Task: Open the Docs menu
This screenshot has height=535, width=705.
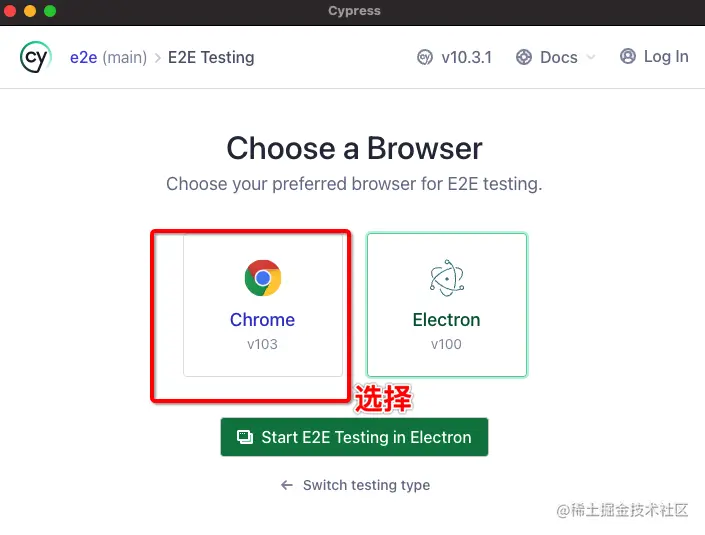Action: [x=558, y=57]
